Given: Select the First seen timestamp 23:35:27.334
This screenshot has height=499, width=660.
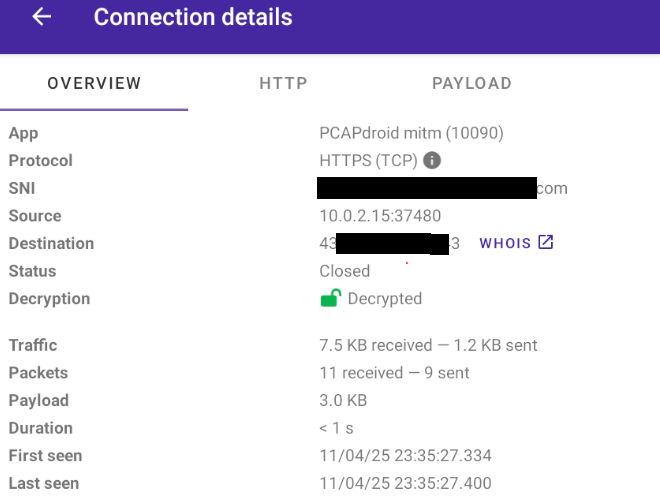Looking at the screenshot, I should [405, 456].
